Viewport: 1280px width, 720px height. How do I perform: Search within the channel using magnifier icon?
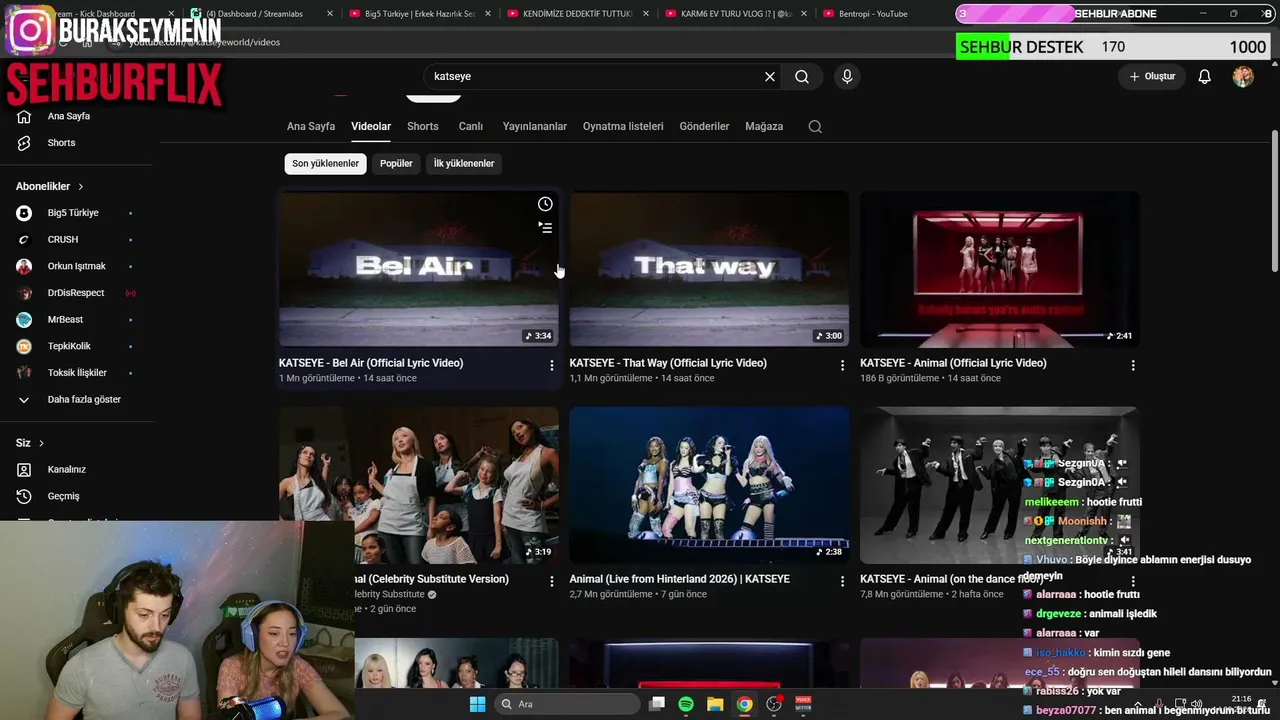815,127
